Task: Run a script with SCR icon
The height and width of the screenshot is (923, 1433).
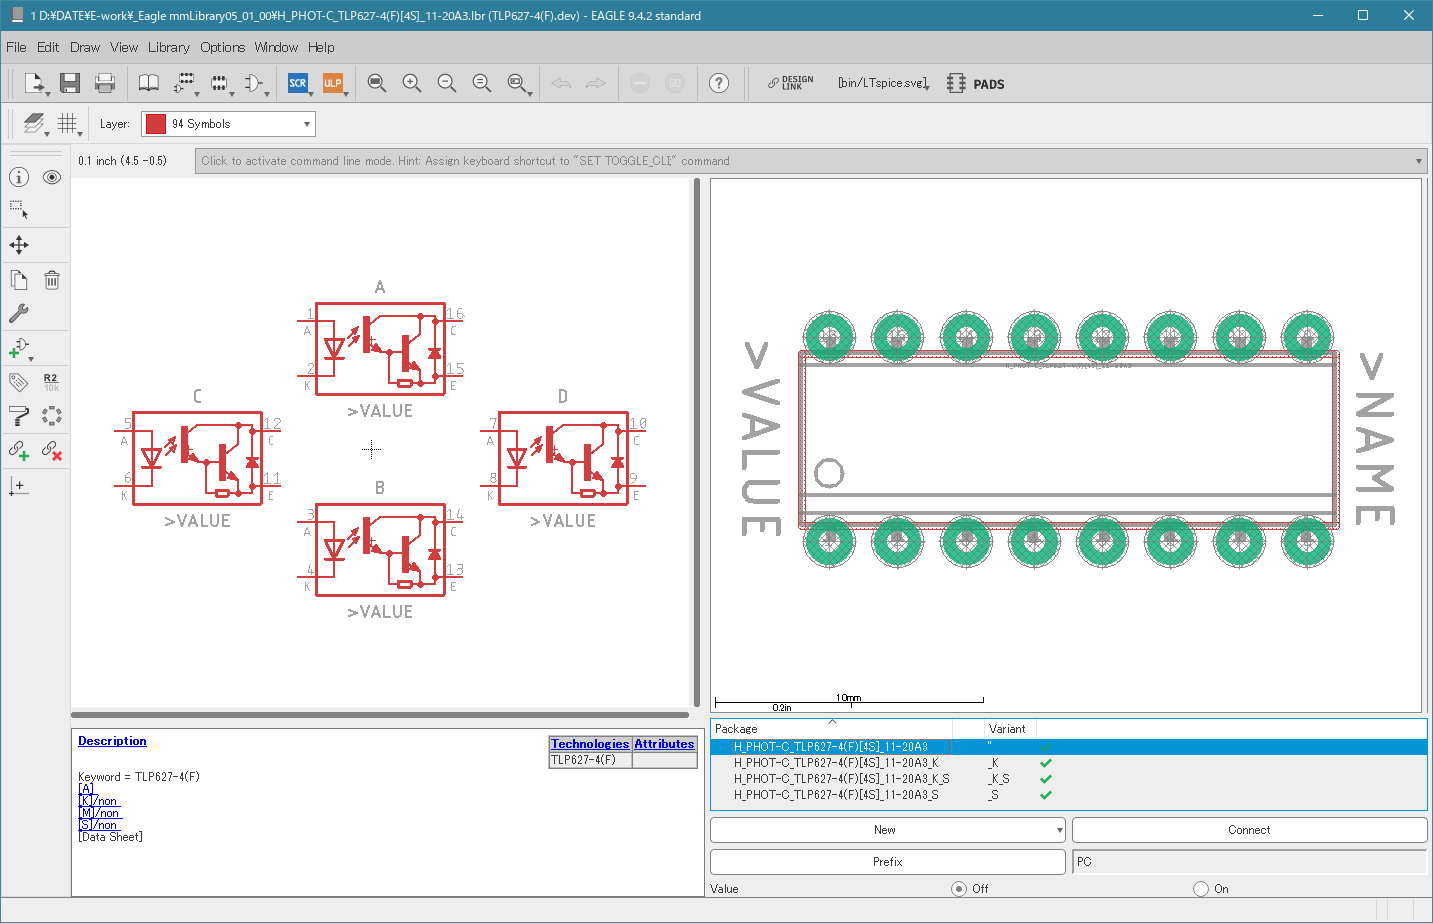Action: click(x=298, y=83)
